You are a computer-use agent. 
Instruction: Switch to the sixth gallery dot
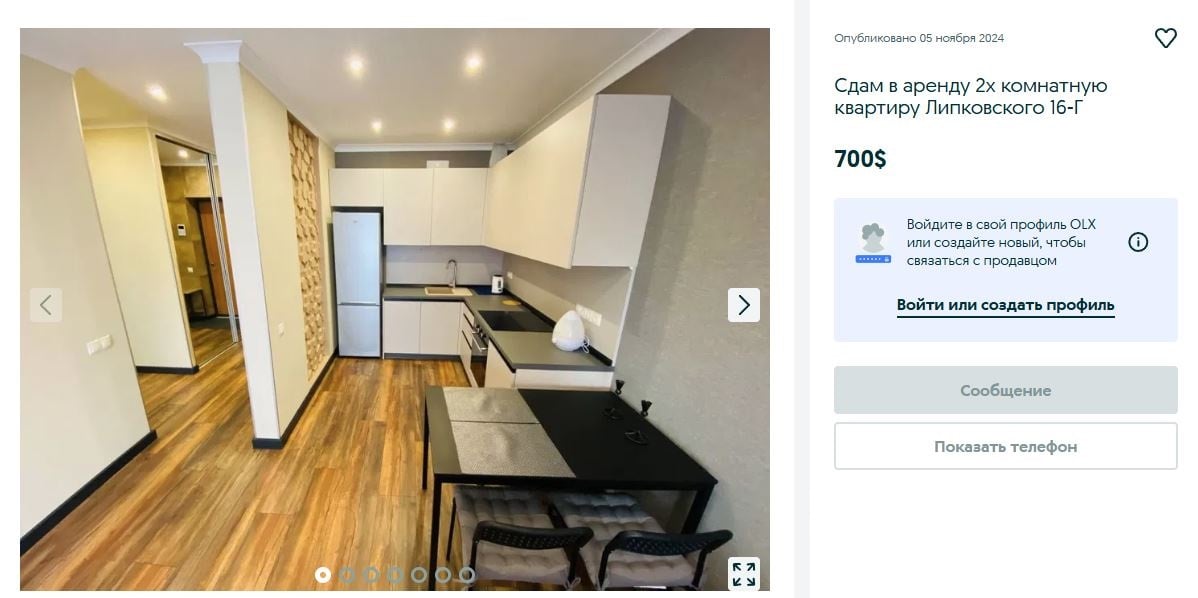pyautogui.click(x=443, y=574)
